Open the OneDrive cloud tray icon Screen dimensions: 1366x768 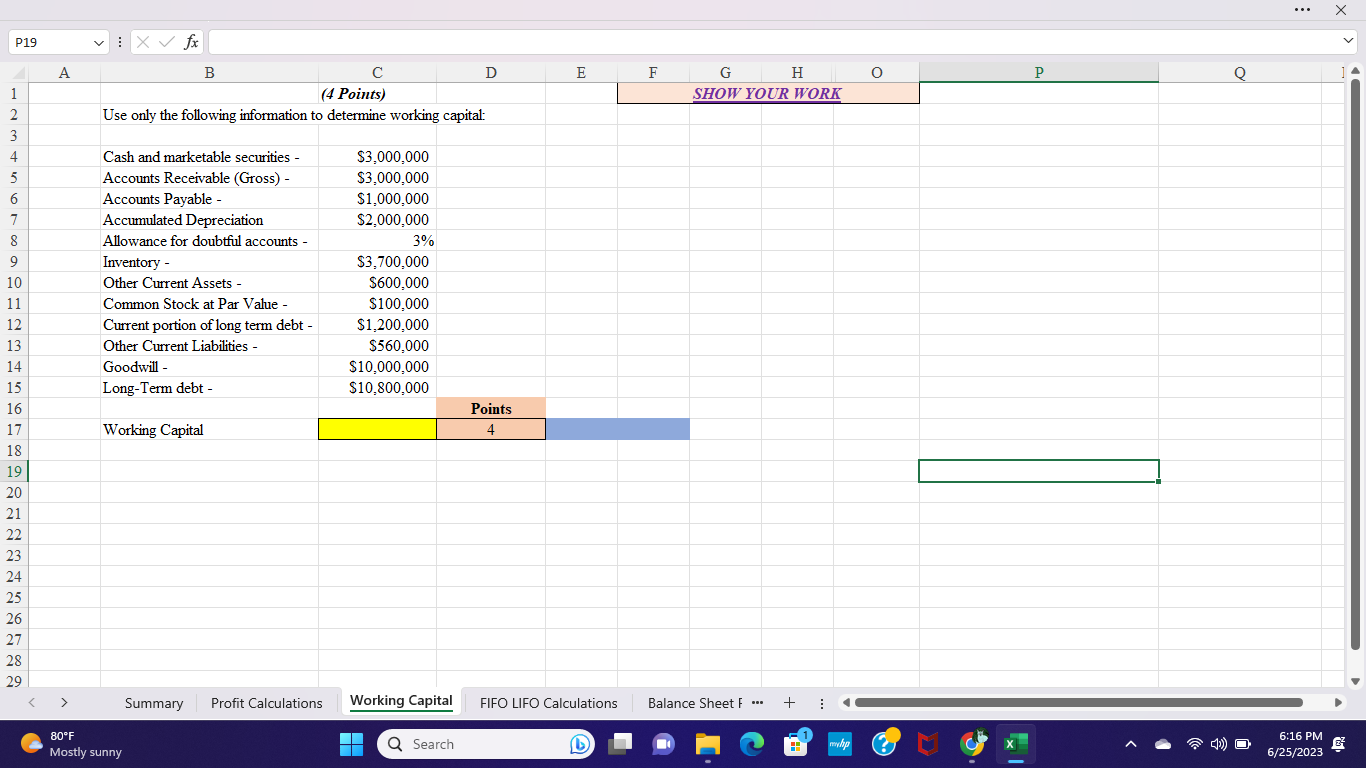tap(1162, 745)
